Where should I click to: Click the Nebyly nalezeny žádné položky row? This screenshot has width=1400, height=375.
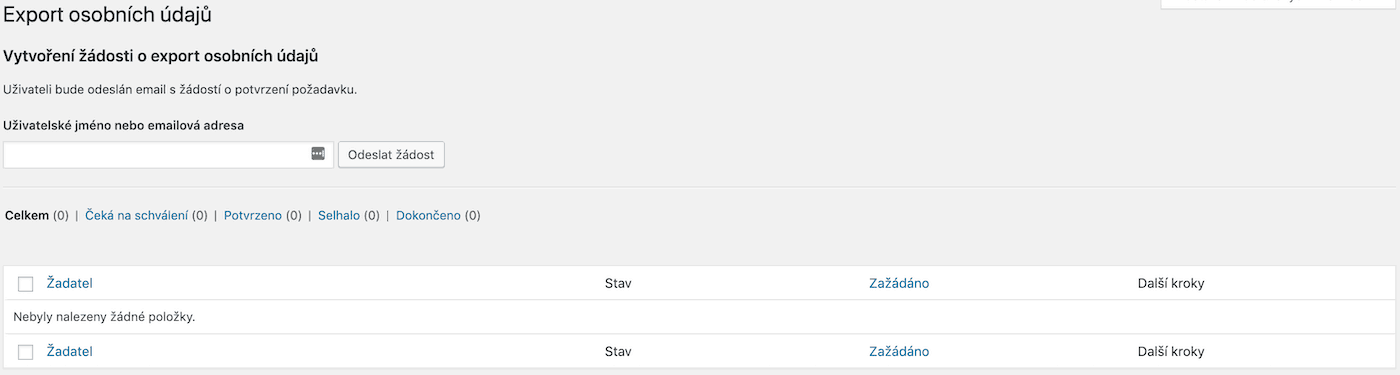[699, 317]
